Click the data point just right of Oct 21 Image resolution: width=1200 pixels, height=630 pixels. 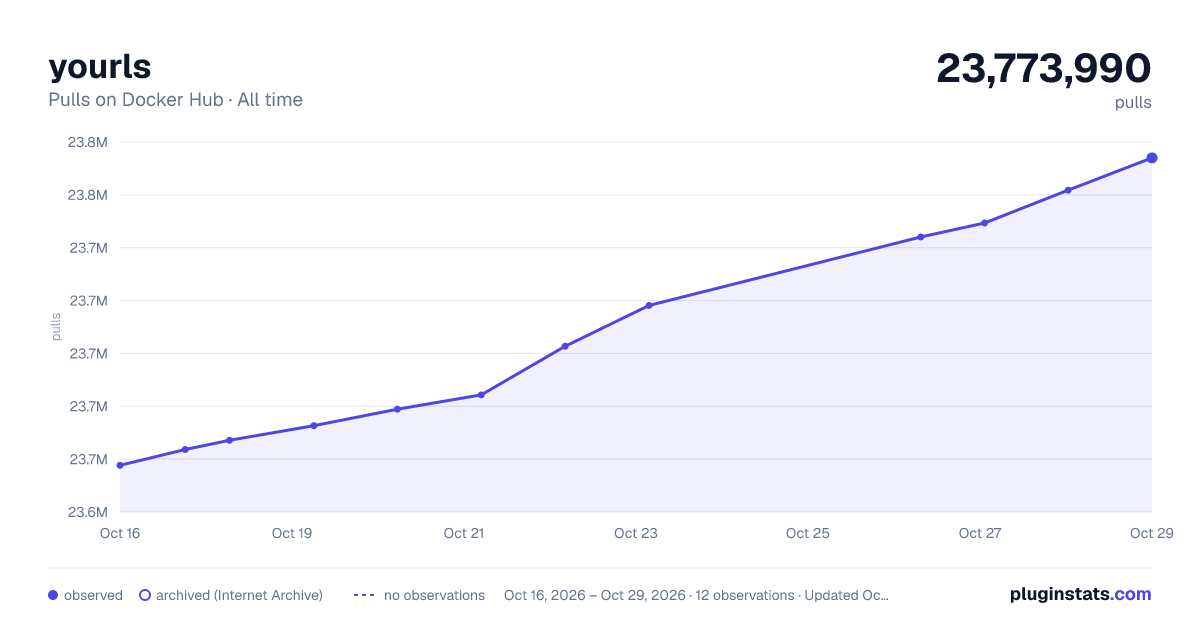(x=481, y=395)
